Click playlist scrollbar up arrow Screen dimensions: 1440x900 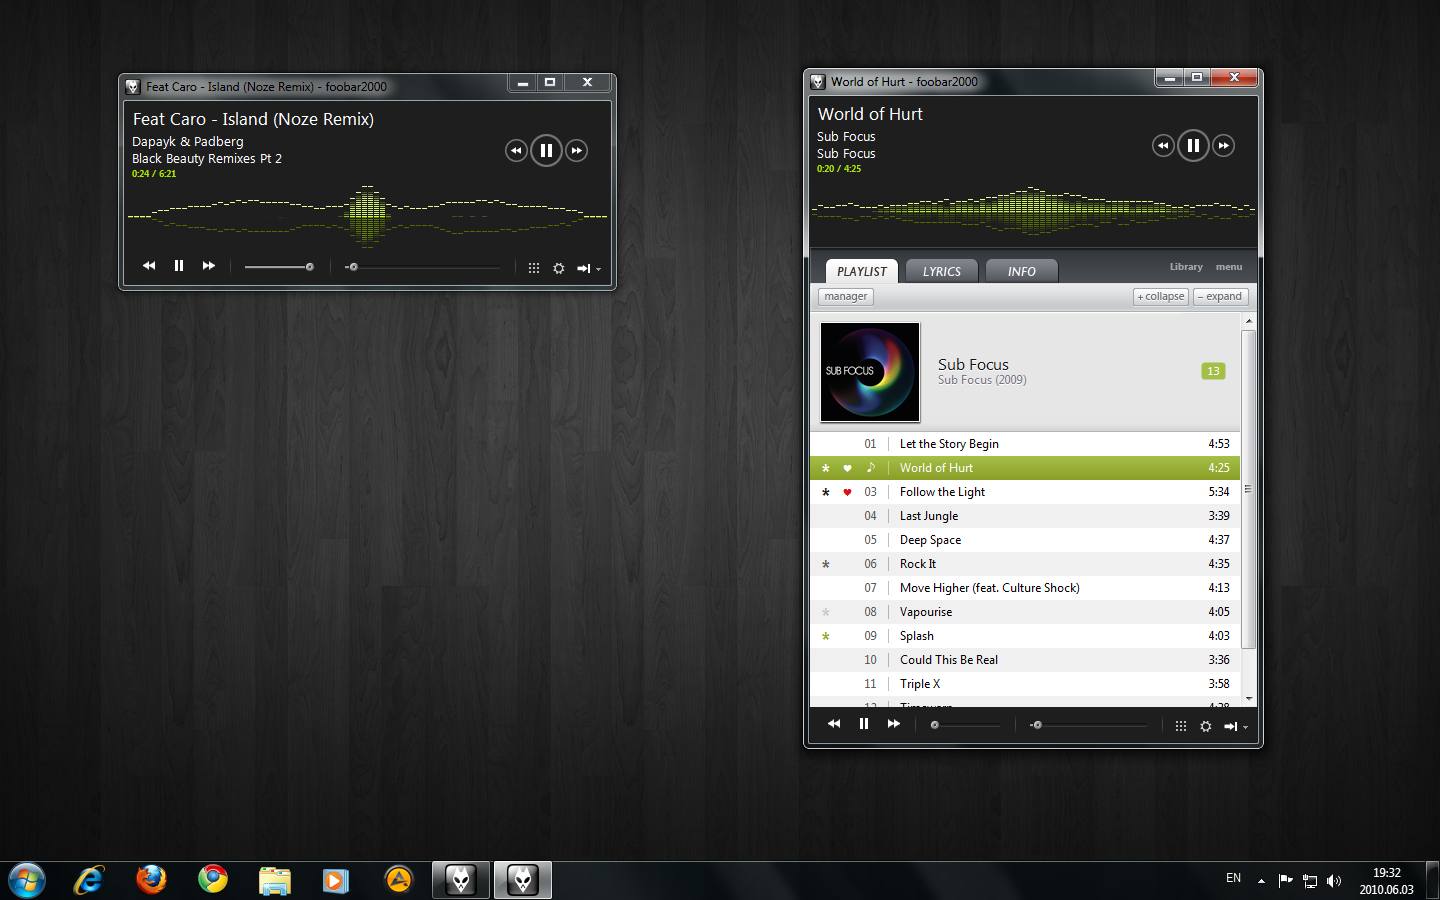[x=1248, y=321]
